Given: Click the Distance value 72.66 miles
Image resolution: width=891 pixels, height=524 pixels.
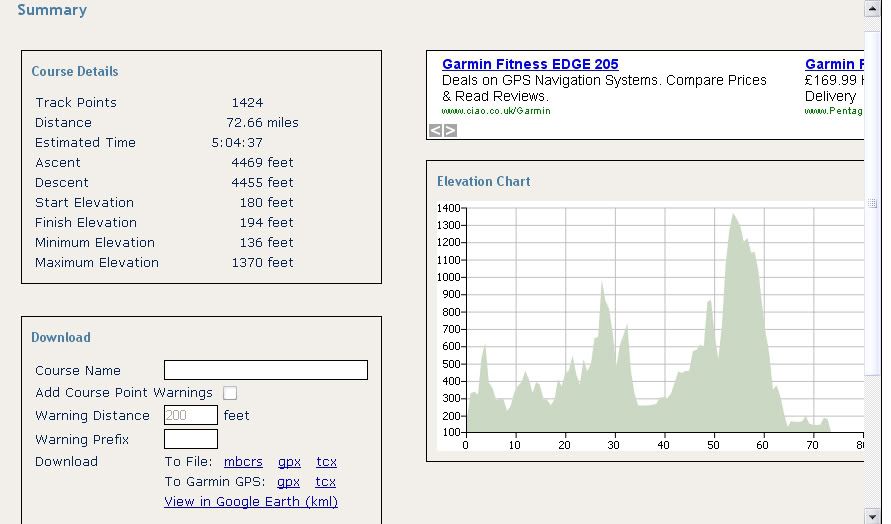Looking at the screenshot, I should 263,123.
